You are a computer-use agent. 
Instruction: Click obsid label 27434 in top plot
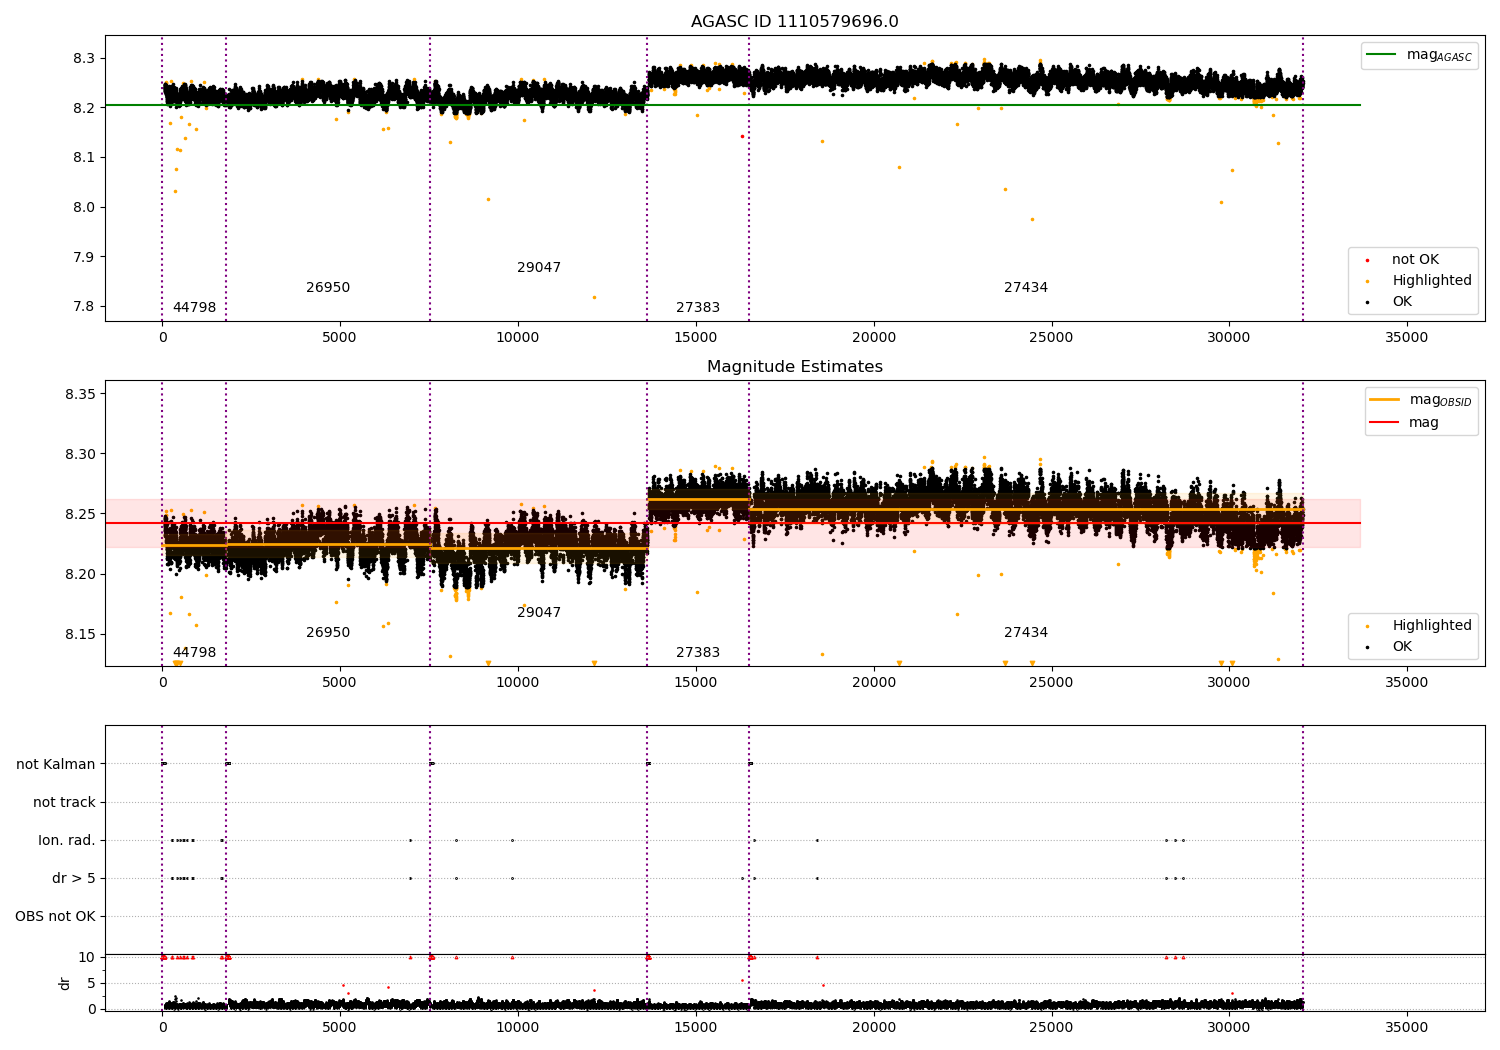(x=1026, y=288)
